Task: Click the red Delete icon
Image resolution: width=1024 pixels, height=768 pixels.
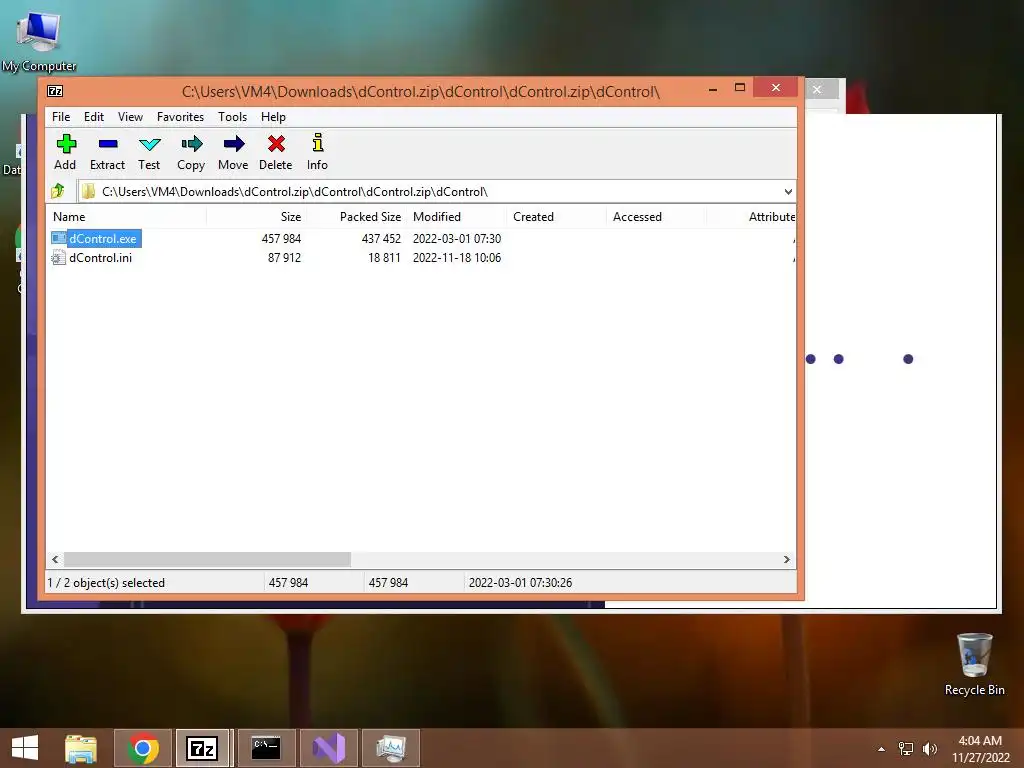Action: [x=276, y=144]
